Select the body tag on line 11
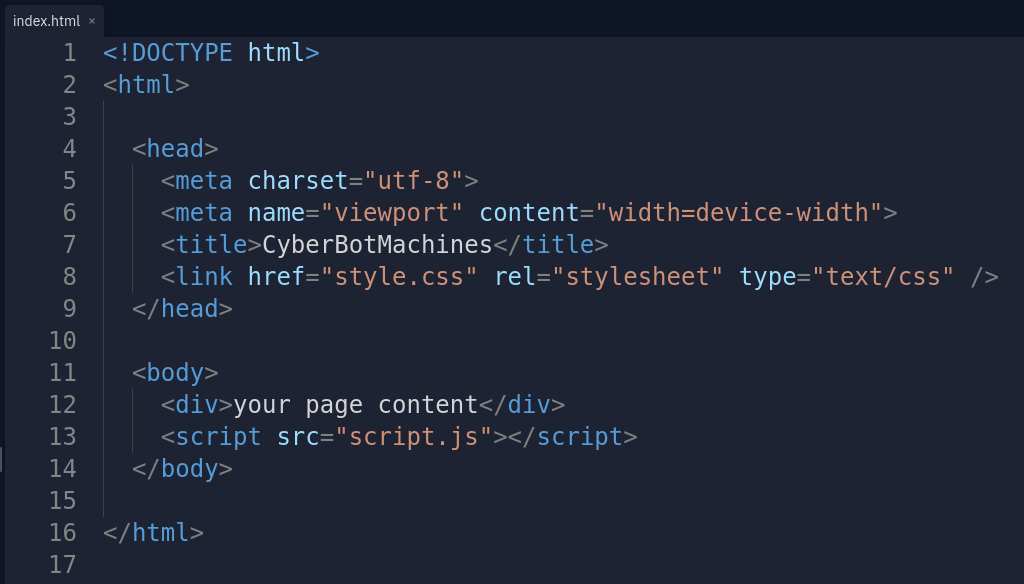 [176, 372]
